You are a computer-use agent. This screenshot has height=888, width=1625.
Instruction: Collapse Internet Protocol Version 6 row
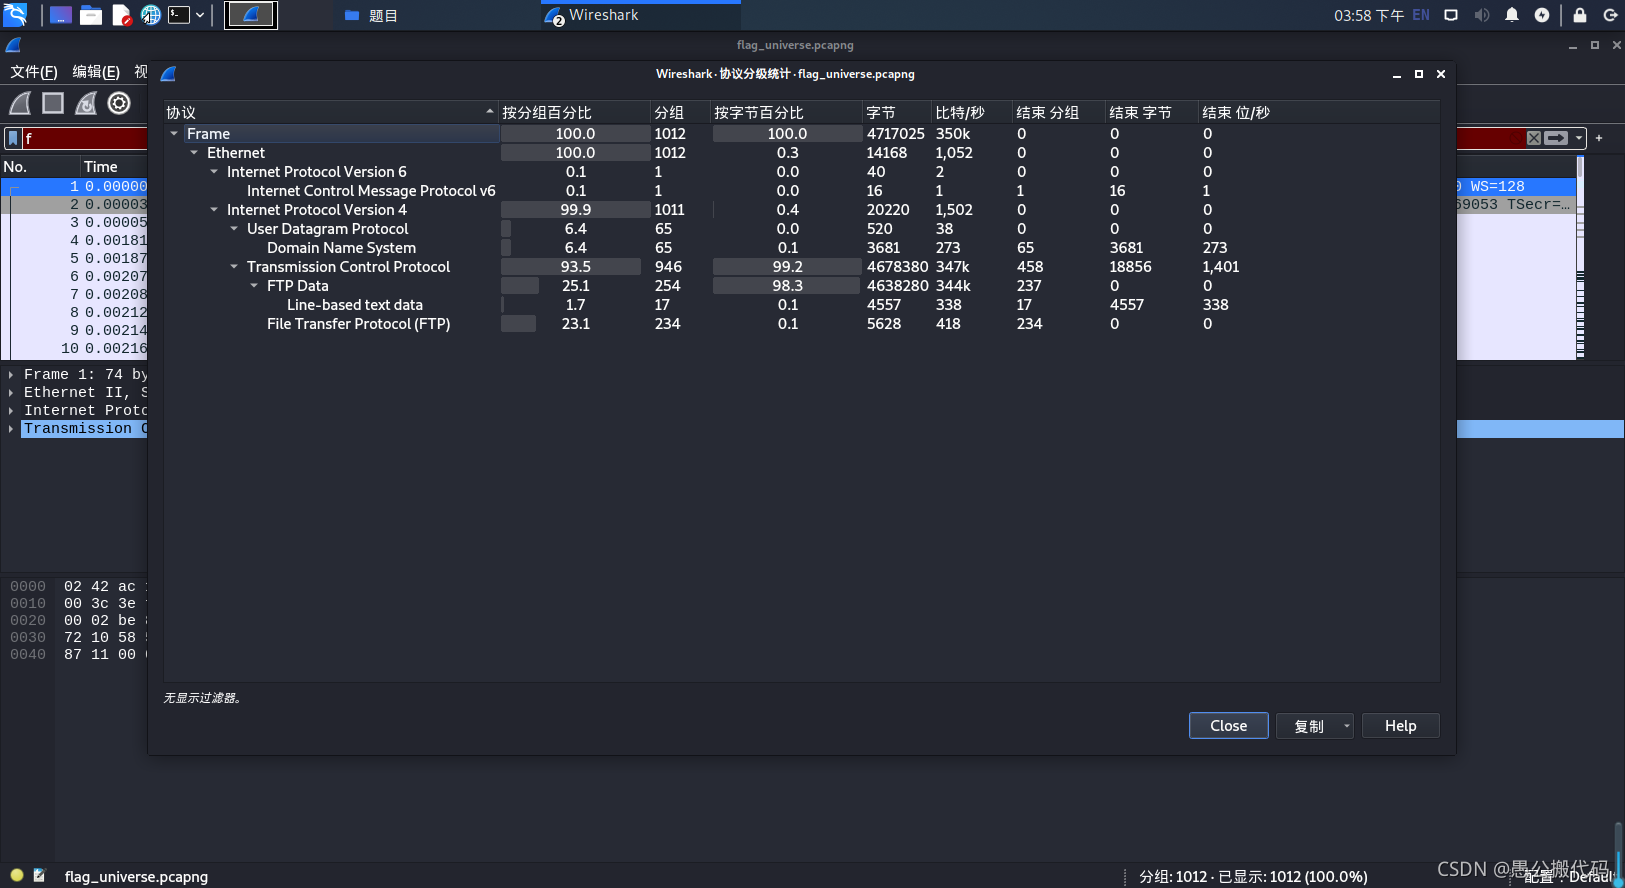pos(214,172)
